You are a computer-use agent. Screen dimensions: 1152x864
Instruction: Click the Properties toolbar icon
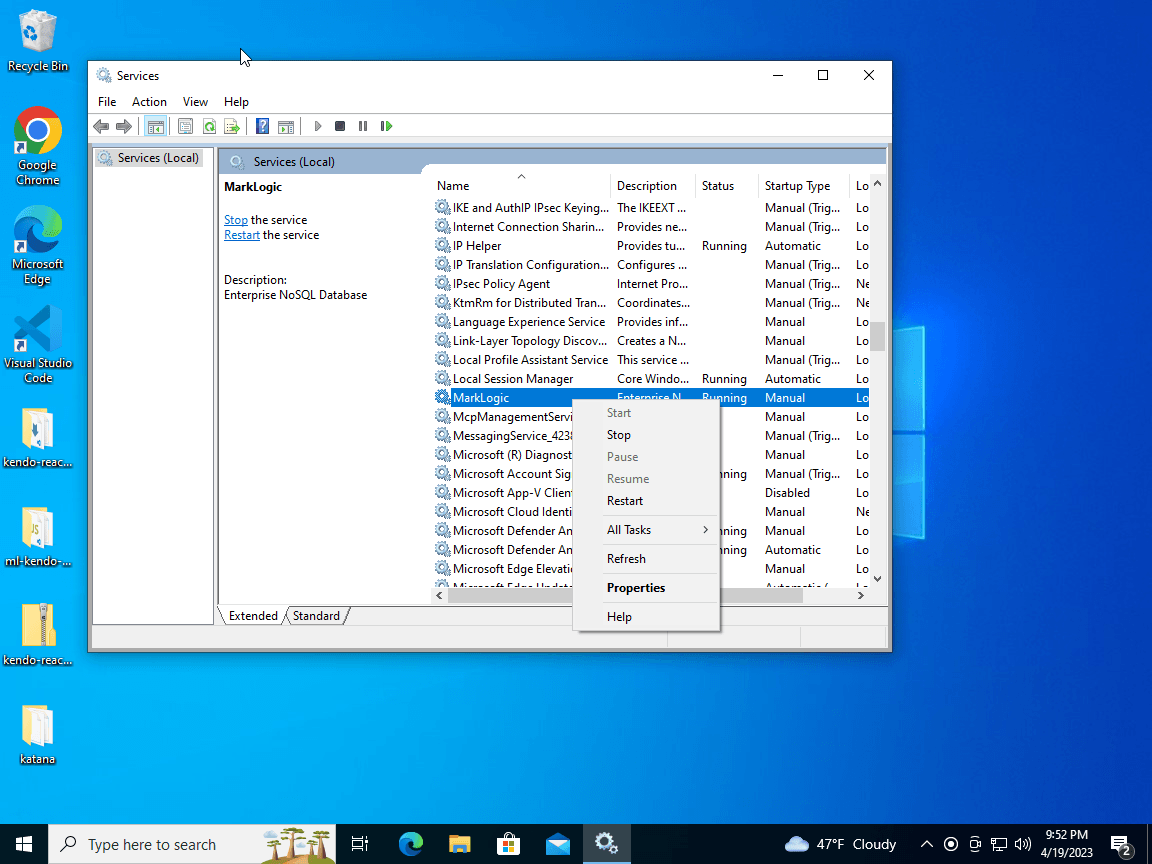(185, 126)
